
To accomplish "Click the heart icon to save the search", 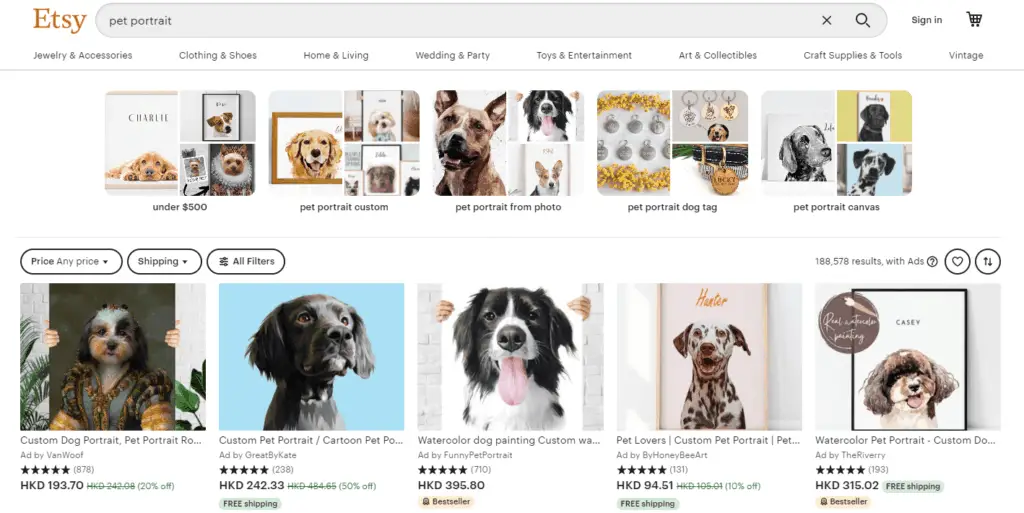I will pyautogui.click(x=957, y=261).
